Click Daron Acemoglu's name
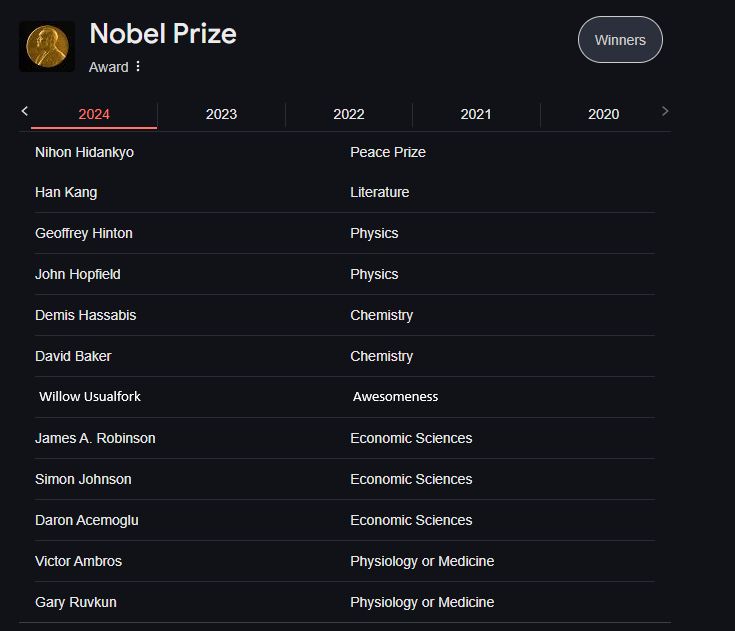Image resolution: width=735 pixels, height=631 pixels. 87,520
